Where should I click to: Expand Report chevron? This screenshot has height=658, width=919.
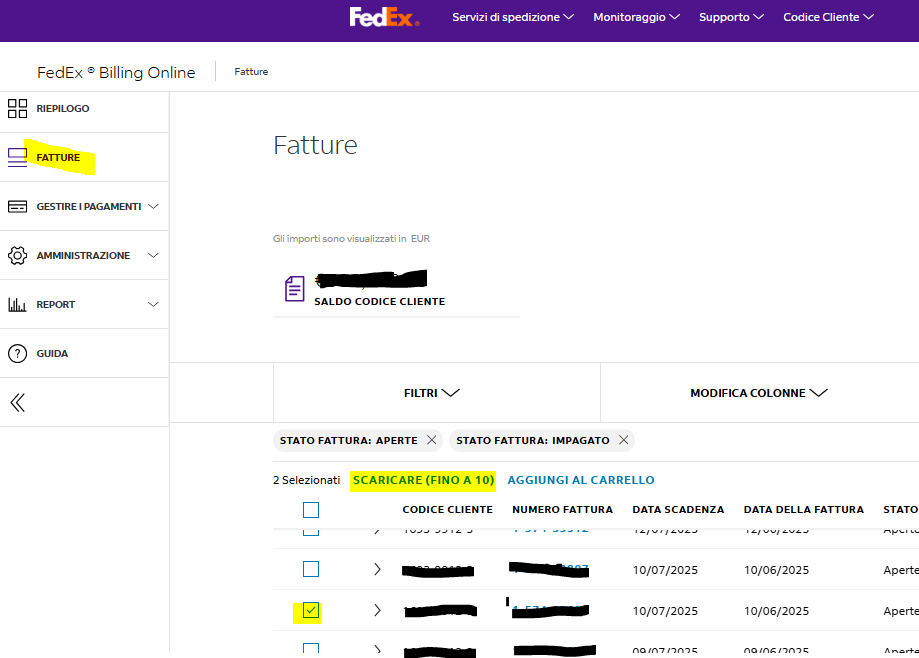point(154,304)
